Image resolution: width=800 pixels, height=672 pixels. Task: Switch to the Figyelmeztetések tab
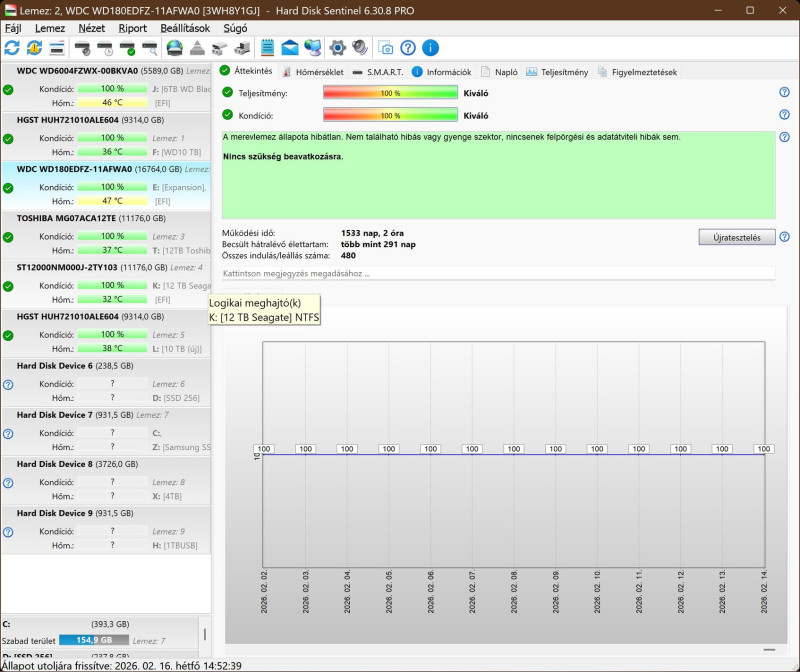click(638, 72)
